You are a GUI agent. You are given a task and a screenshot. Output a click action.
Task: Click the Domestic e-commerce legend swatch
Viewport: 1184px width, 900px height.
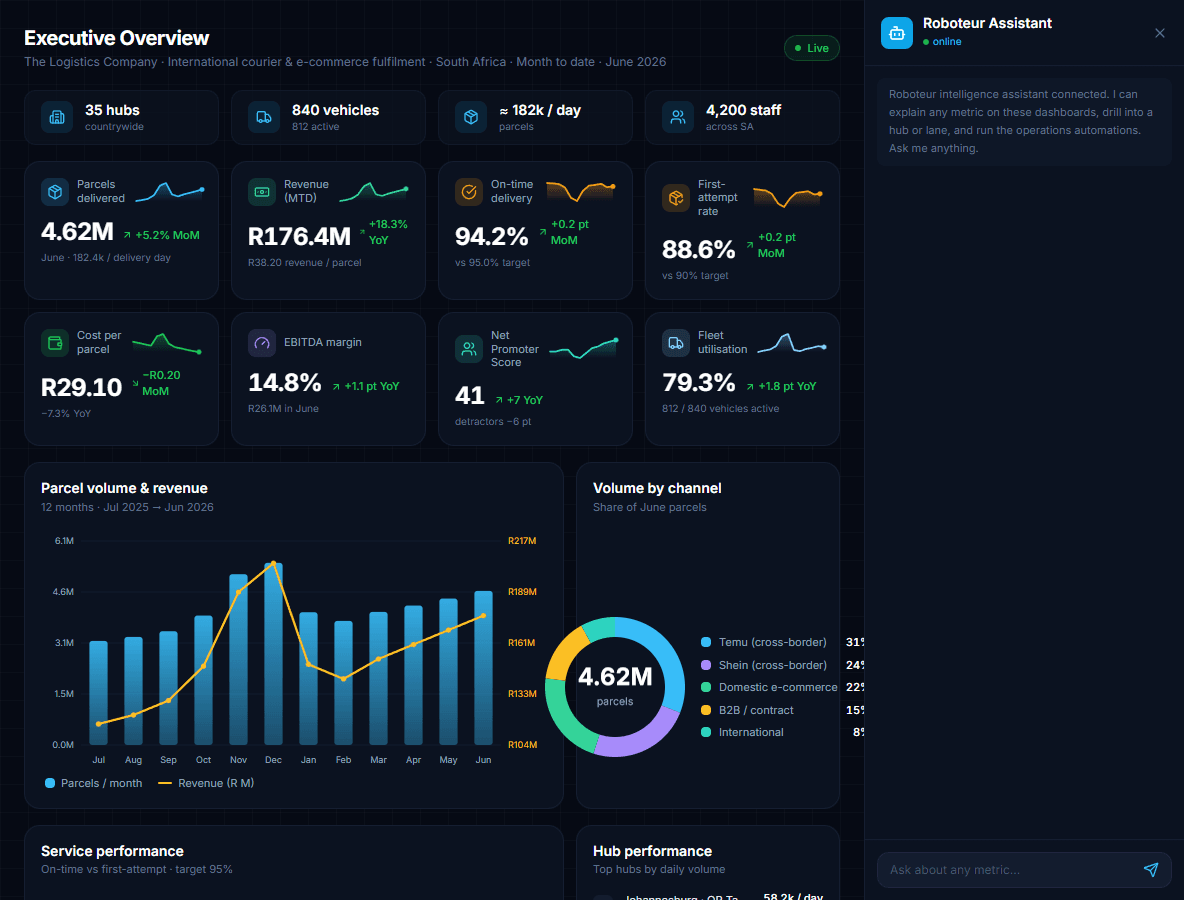(x=706, y=687)
